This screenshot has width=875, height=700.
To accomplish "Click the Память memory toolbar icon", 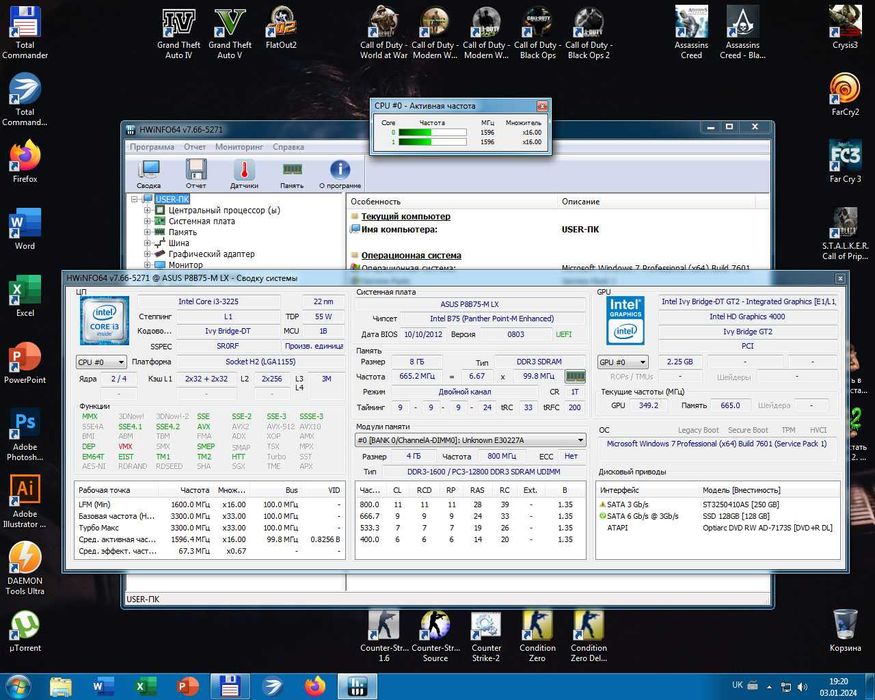I will click(x=292, y=173).
